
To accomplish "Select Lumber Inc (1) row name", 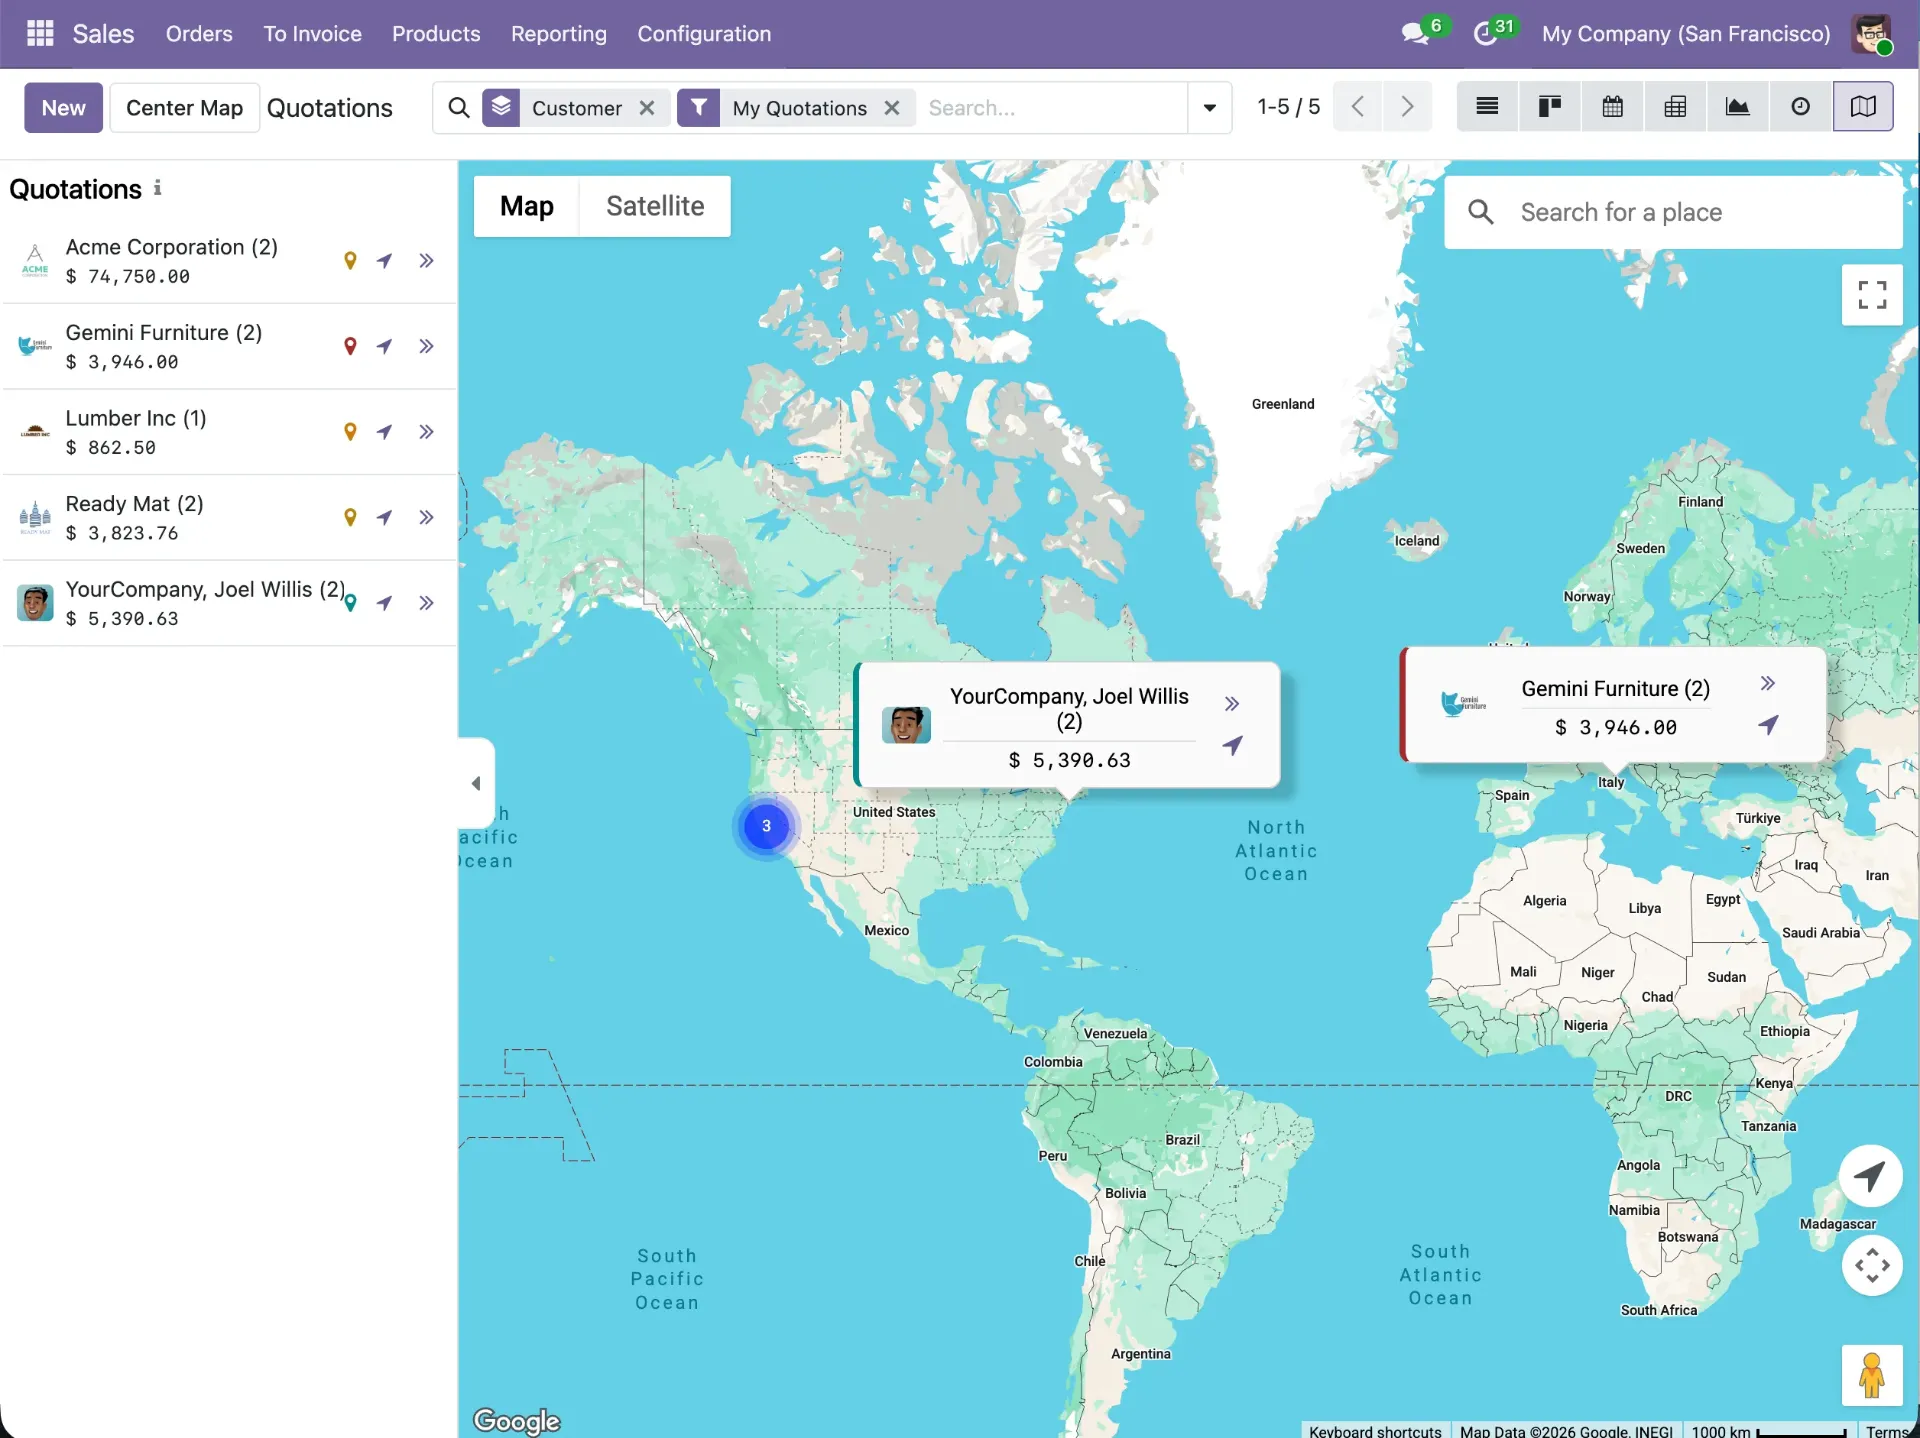I will (136, 418).
